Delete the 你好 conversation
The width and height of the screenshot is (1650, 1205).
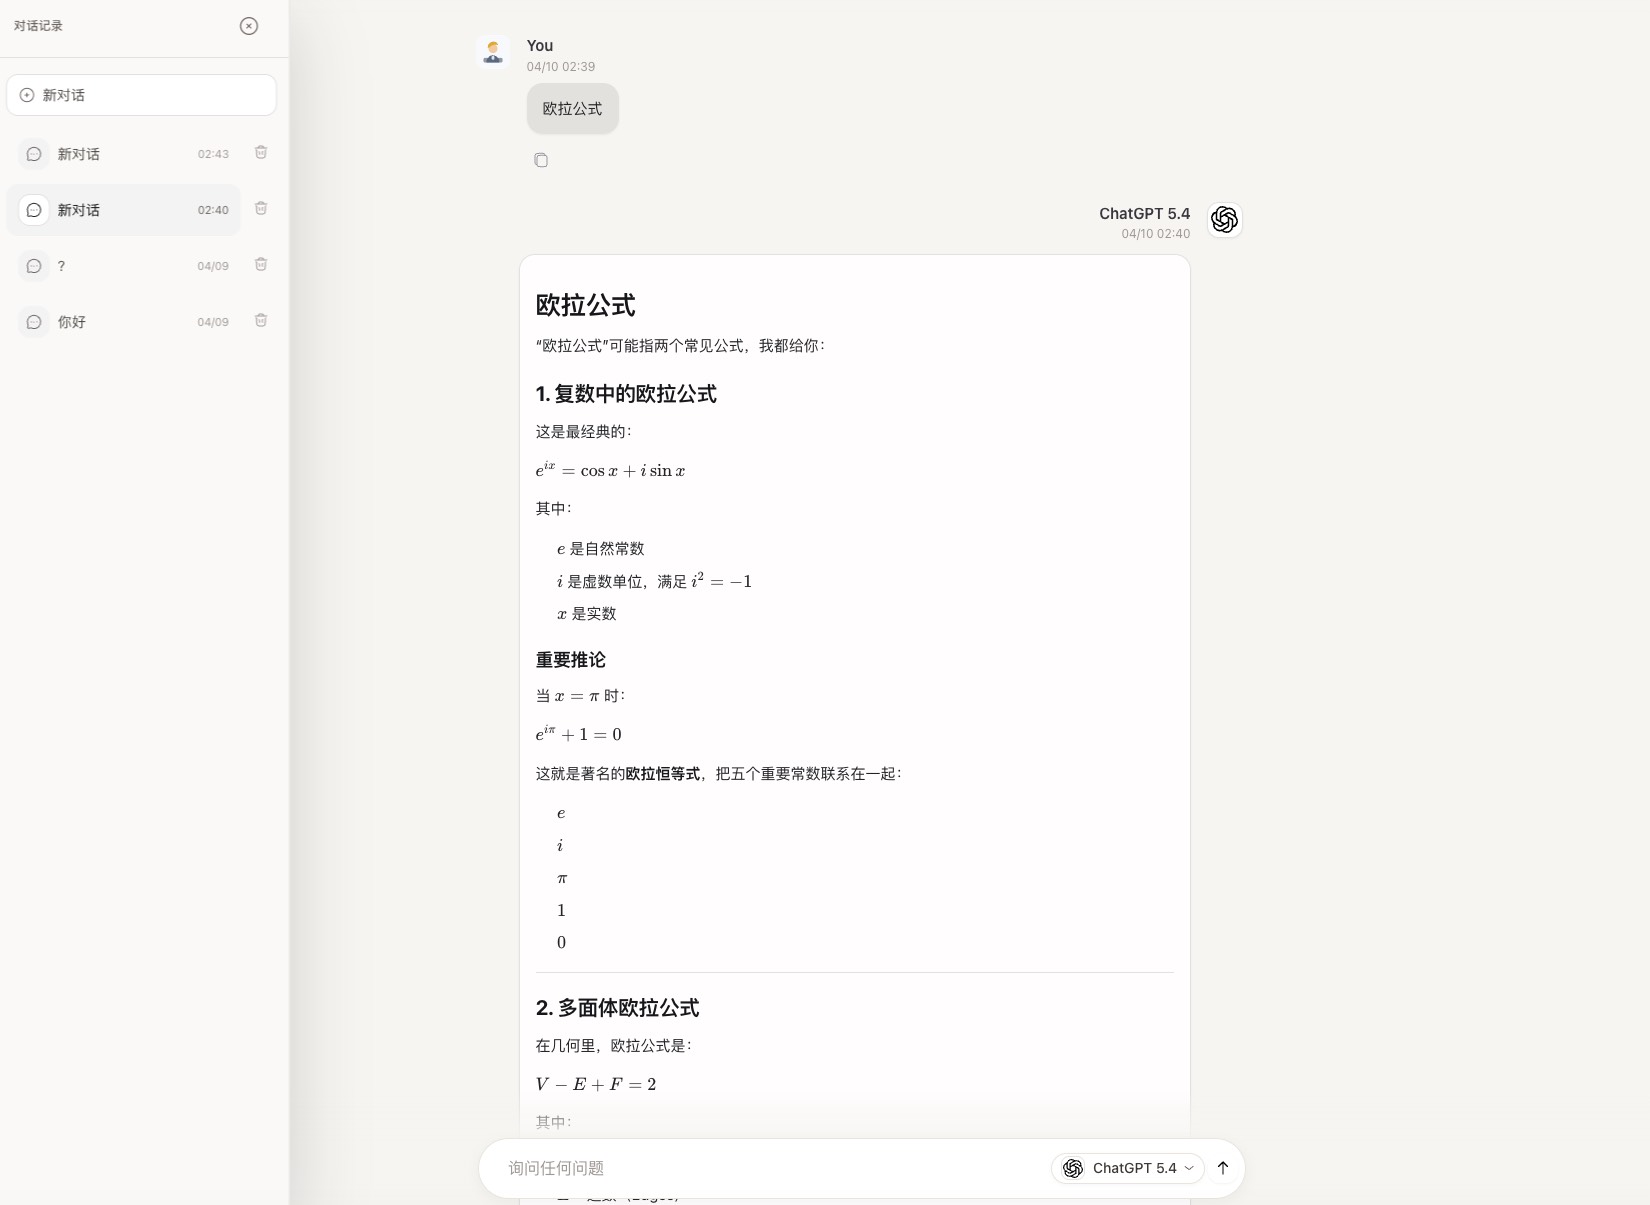261,321
